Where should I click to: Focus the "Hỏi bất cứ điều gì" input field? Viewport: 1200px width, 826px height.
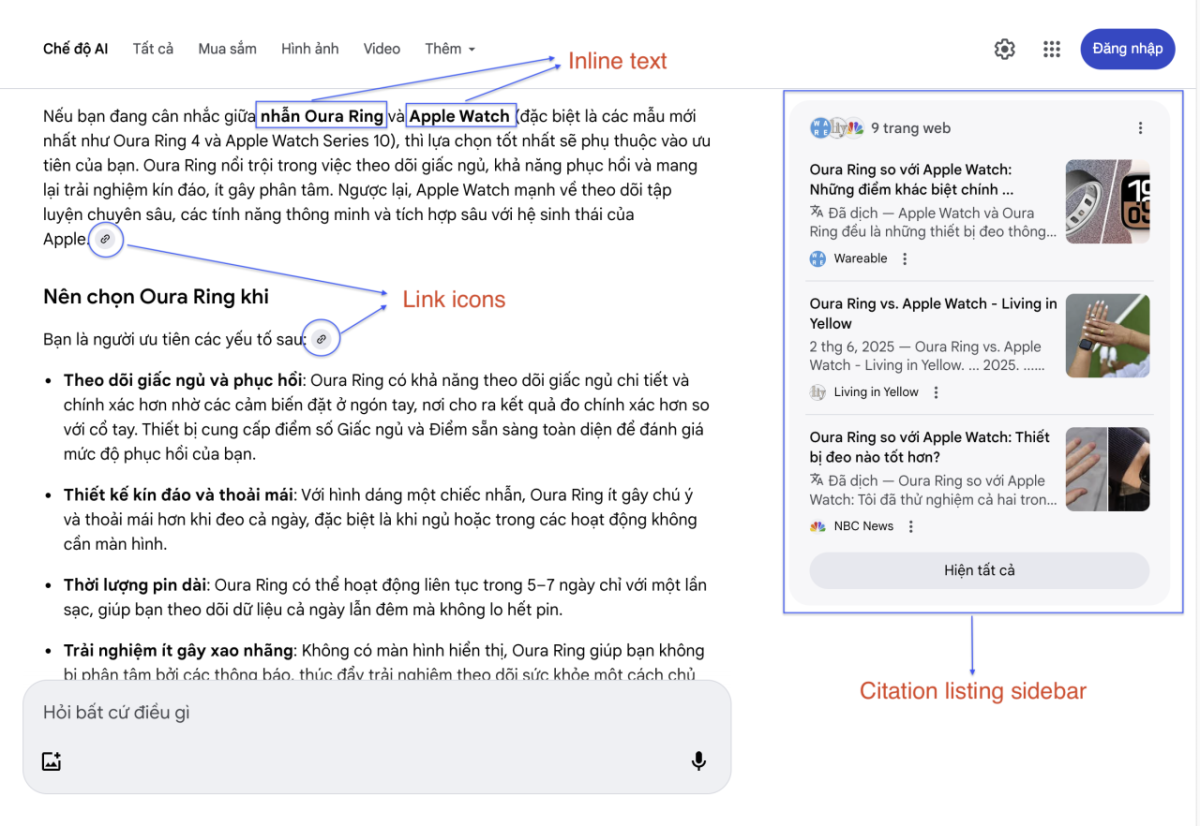tap(377, 713)
